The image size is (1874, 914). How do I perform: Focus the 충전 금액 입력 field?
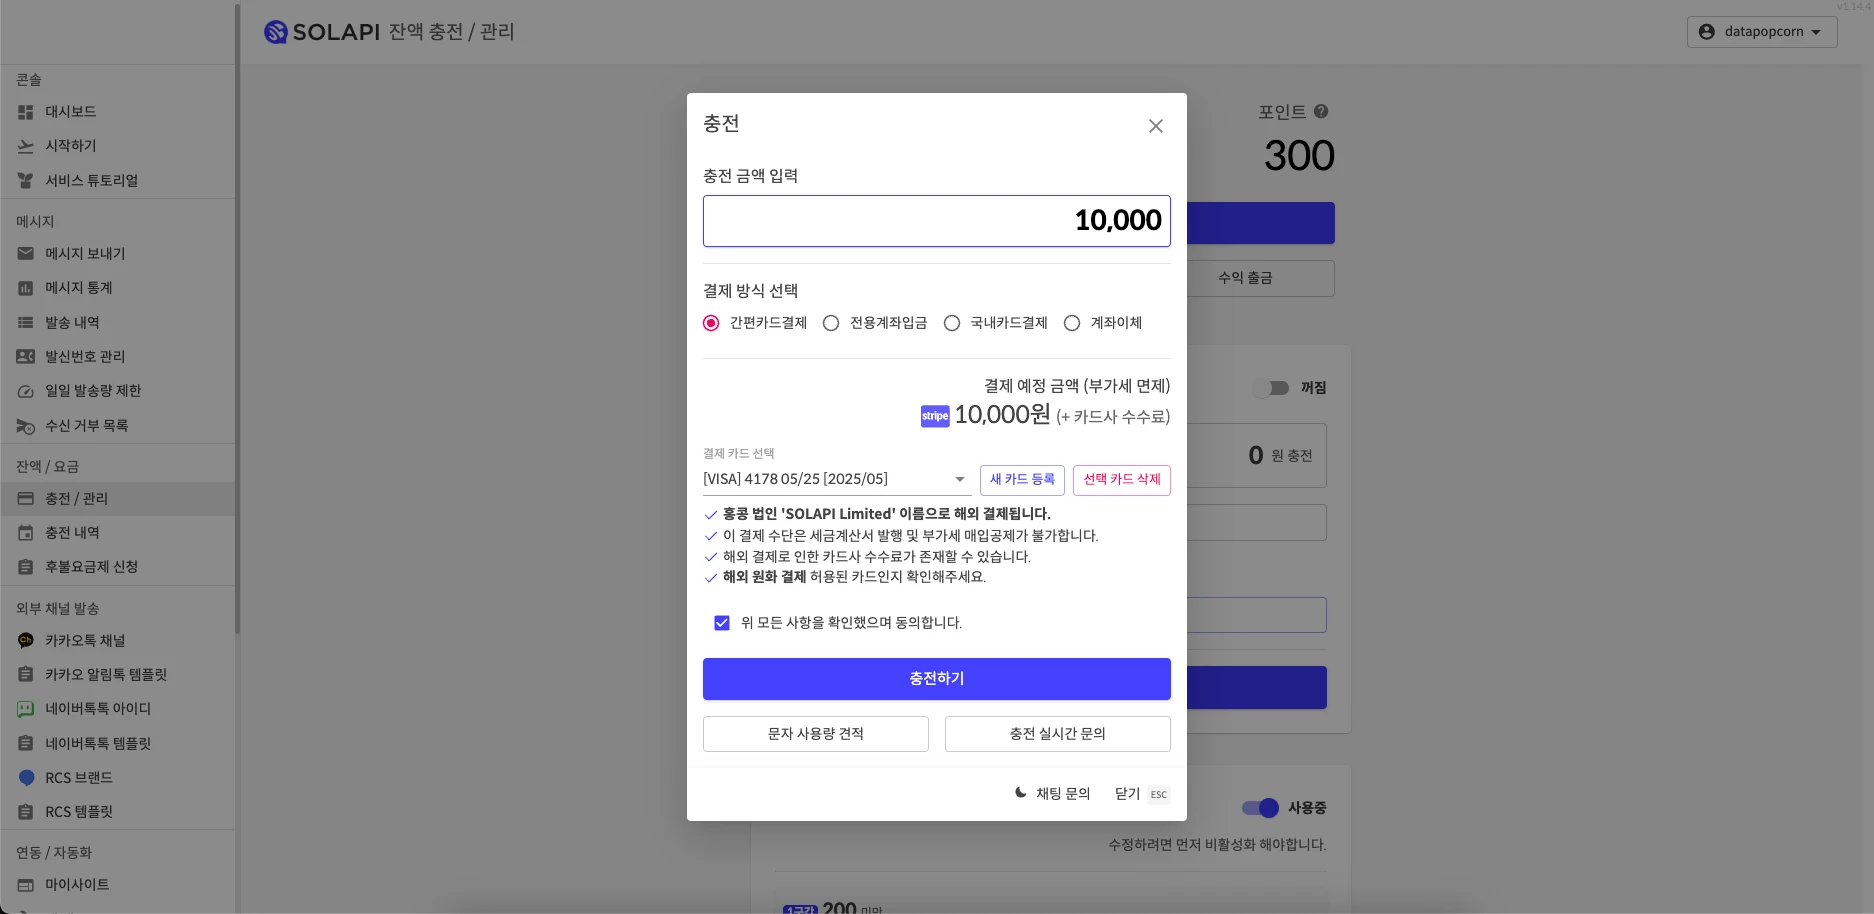click(x=936, y=221)
